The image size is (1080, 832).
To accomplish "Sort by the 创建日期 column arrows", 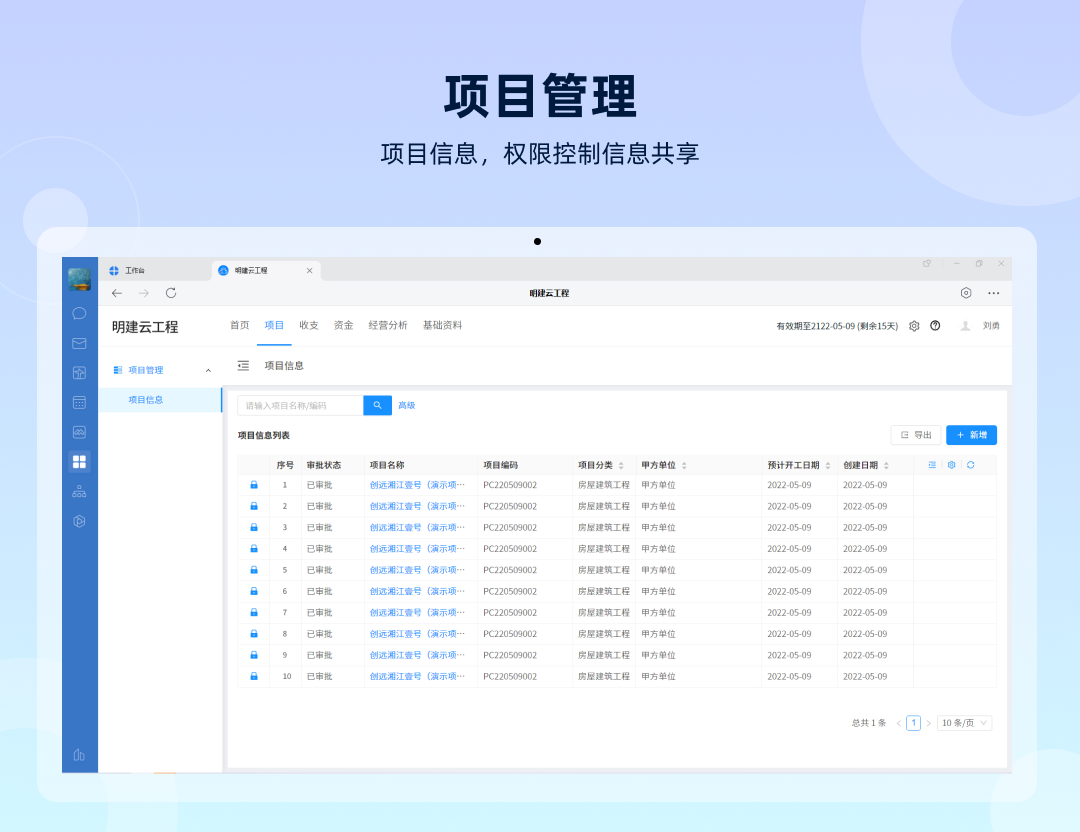I will (x=886, y=466).
